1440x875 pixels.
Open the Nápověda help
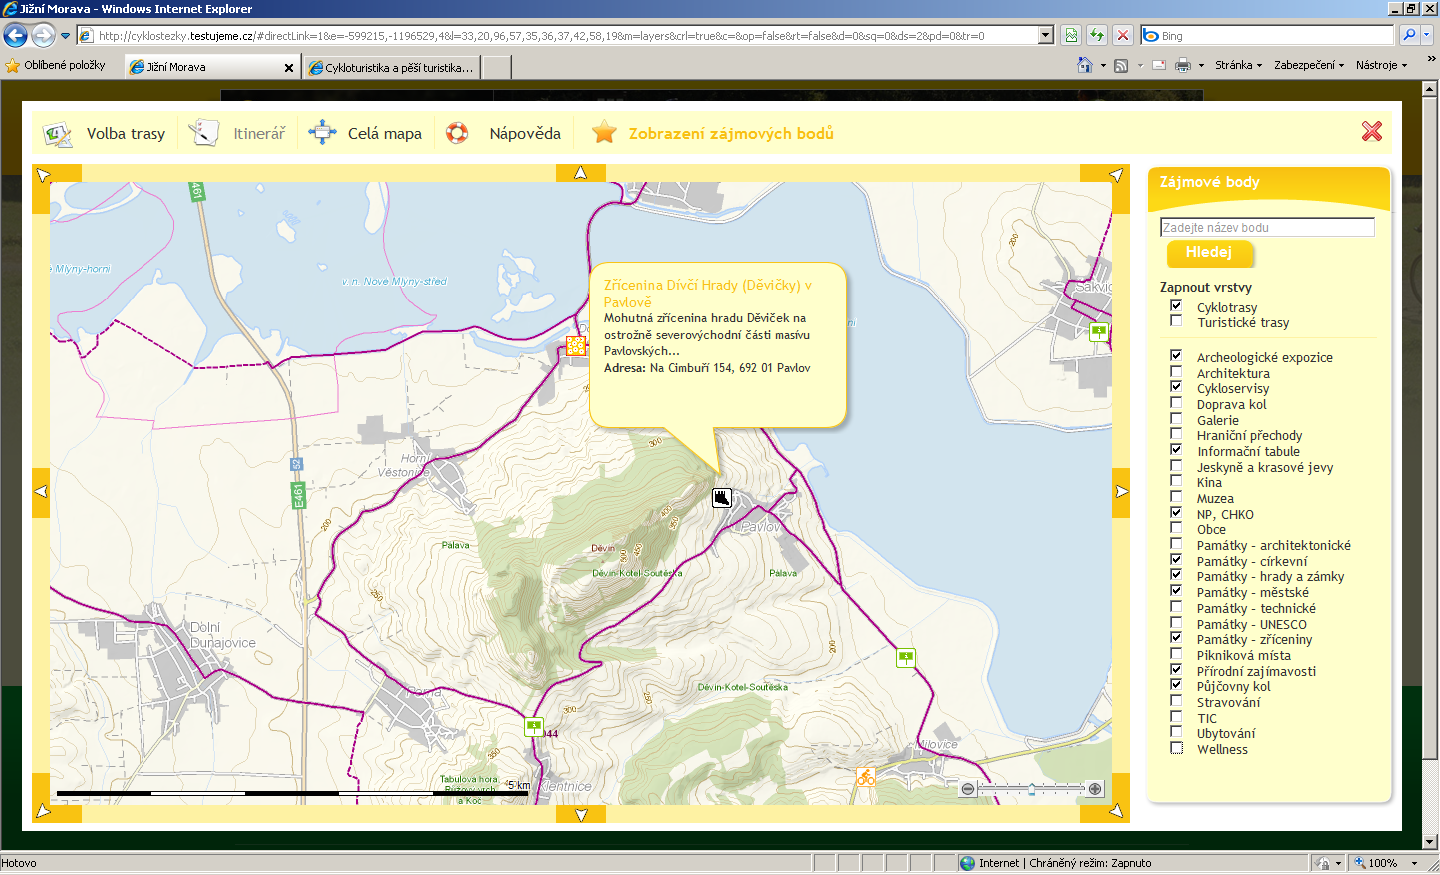tap(503, 133)
